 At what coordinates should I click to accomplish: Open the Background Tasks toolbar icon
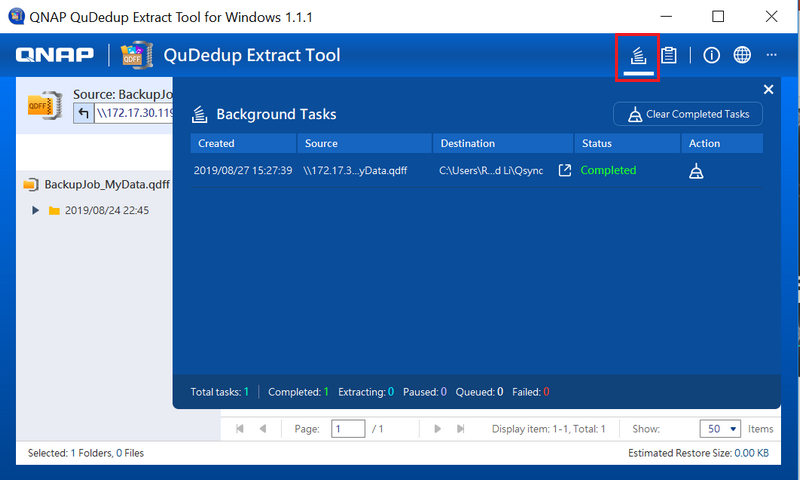(x=638, y=56)
